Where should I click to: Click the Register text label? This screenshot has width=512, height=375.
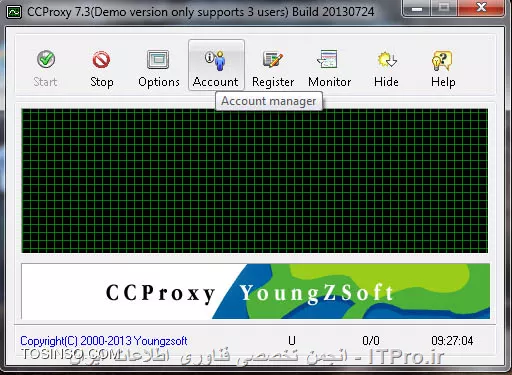pos(273,82)
